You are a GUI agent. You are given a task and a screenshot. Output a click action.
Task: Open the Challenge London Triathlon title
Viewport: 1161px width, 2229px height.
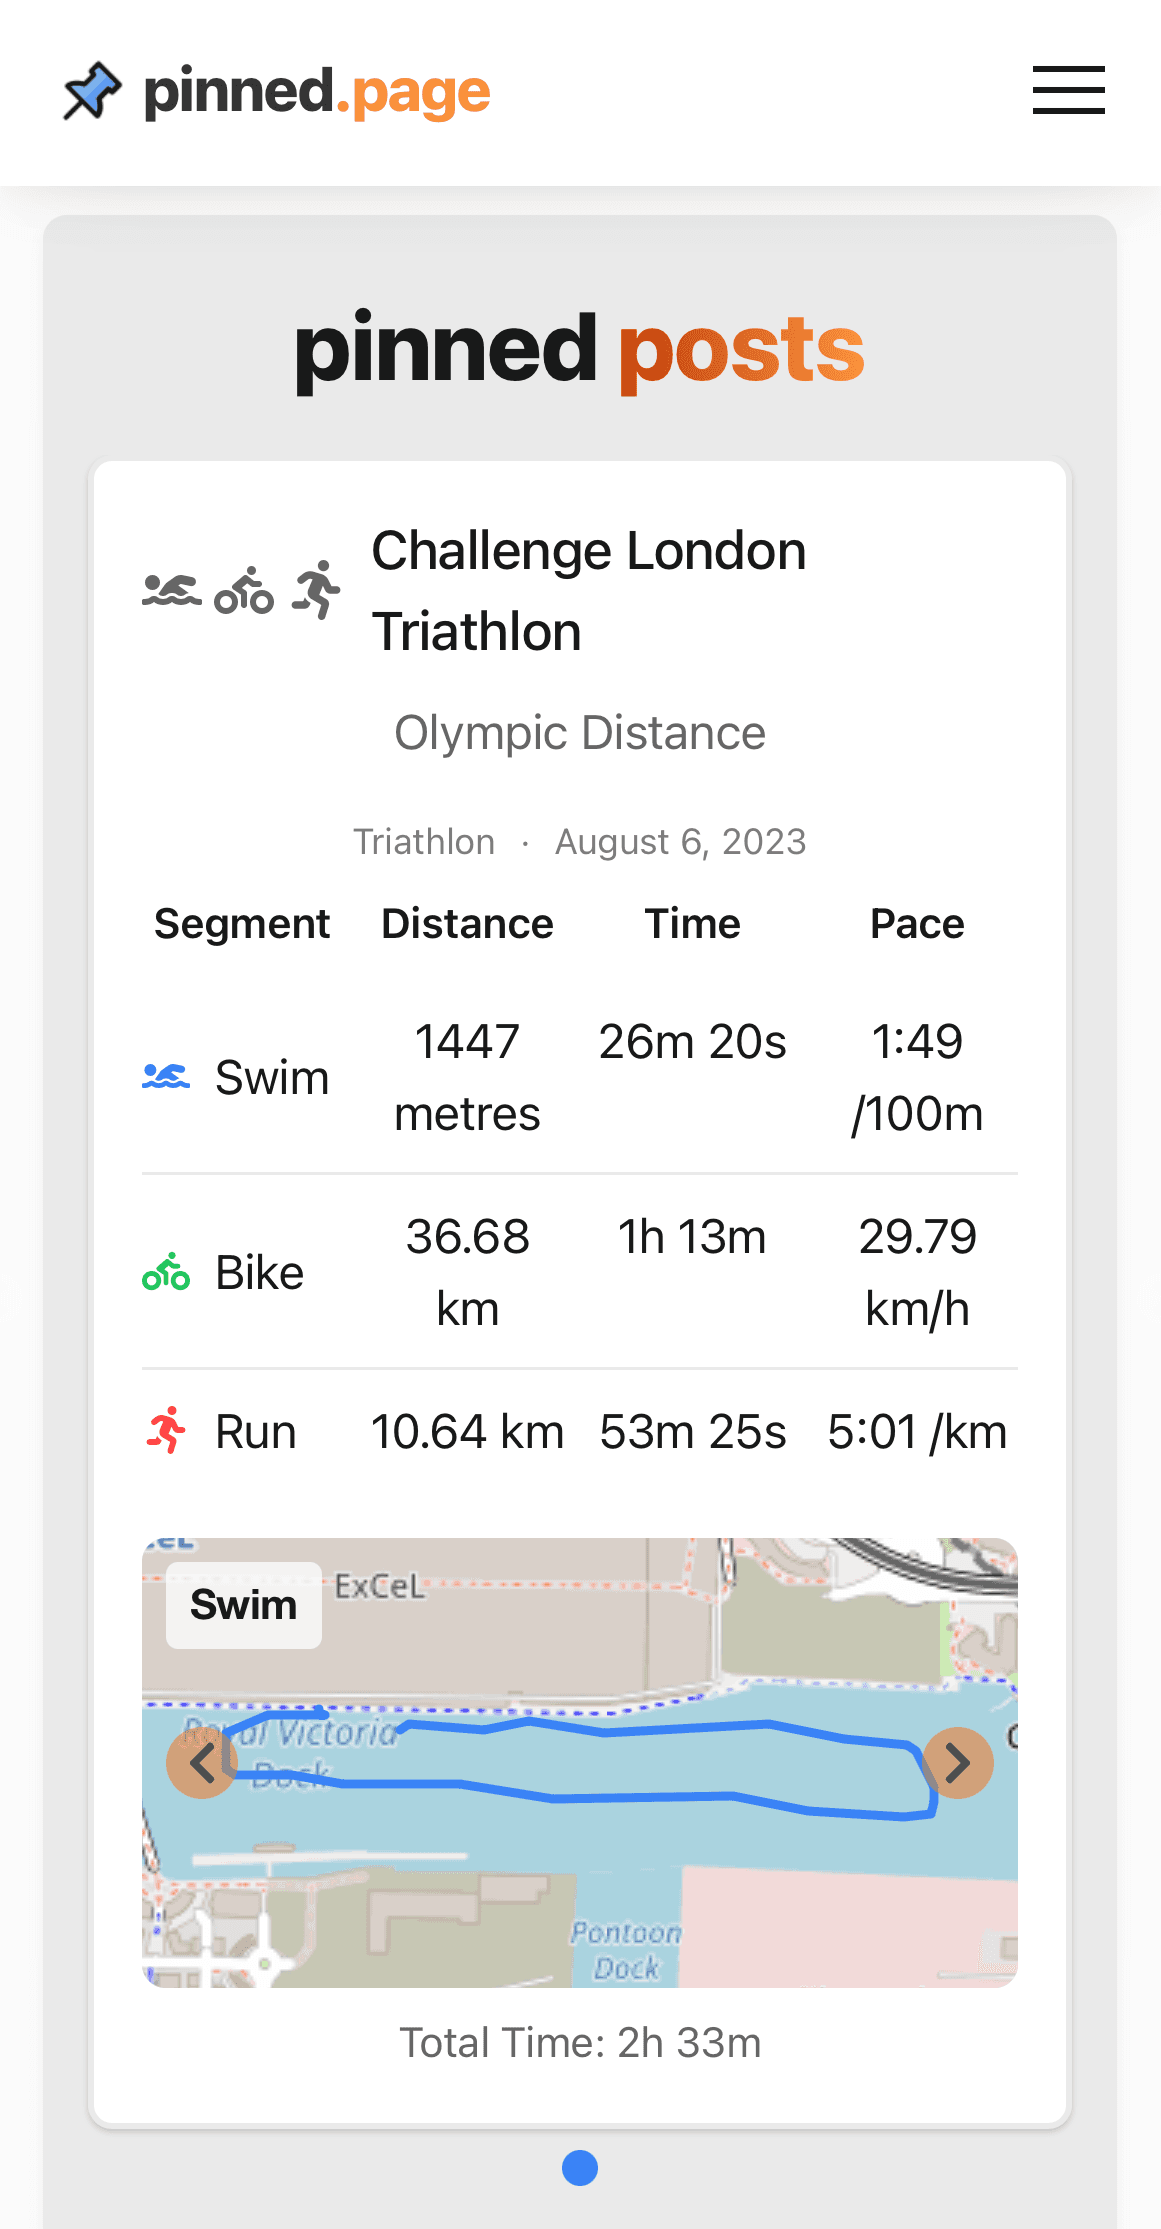(x=589, y=591)
